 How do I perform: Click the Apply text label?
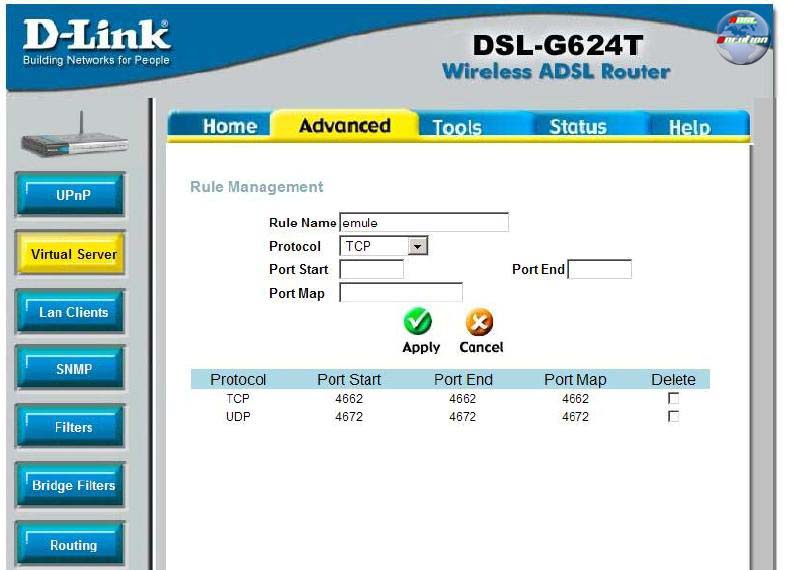[x=421, y=347]
